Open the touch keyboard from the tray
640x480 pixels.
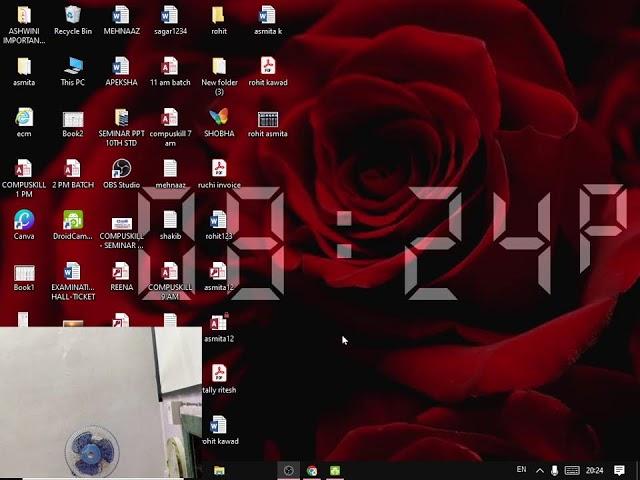coord(572,471)
